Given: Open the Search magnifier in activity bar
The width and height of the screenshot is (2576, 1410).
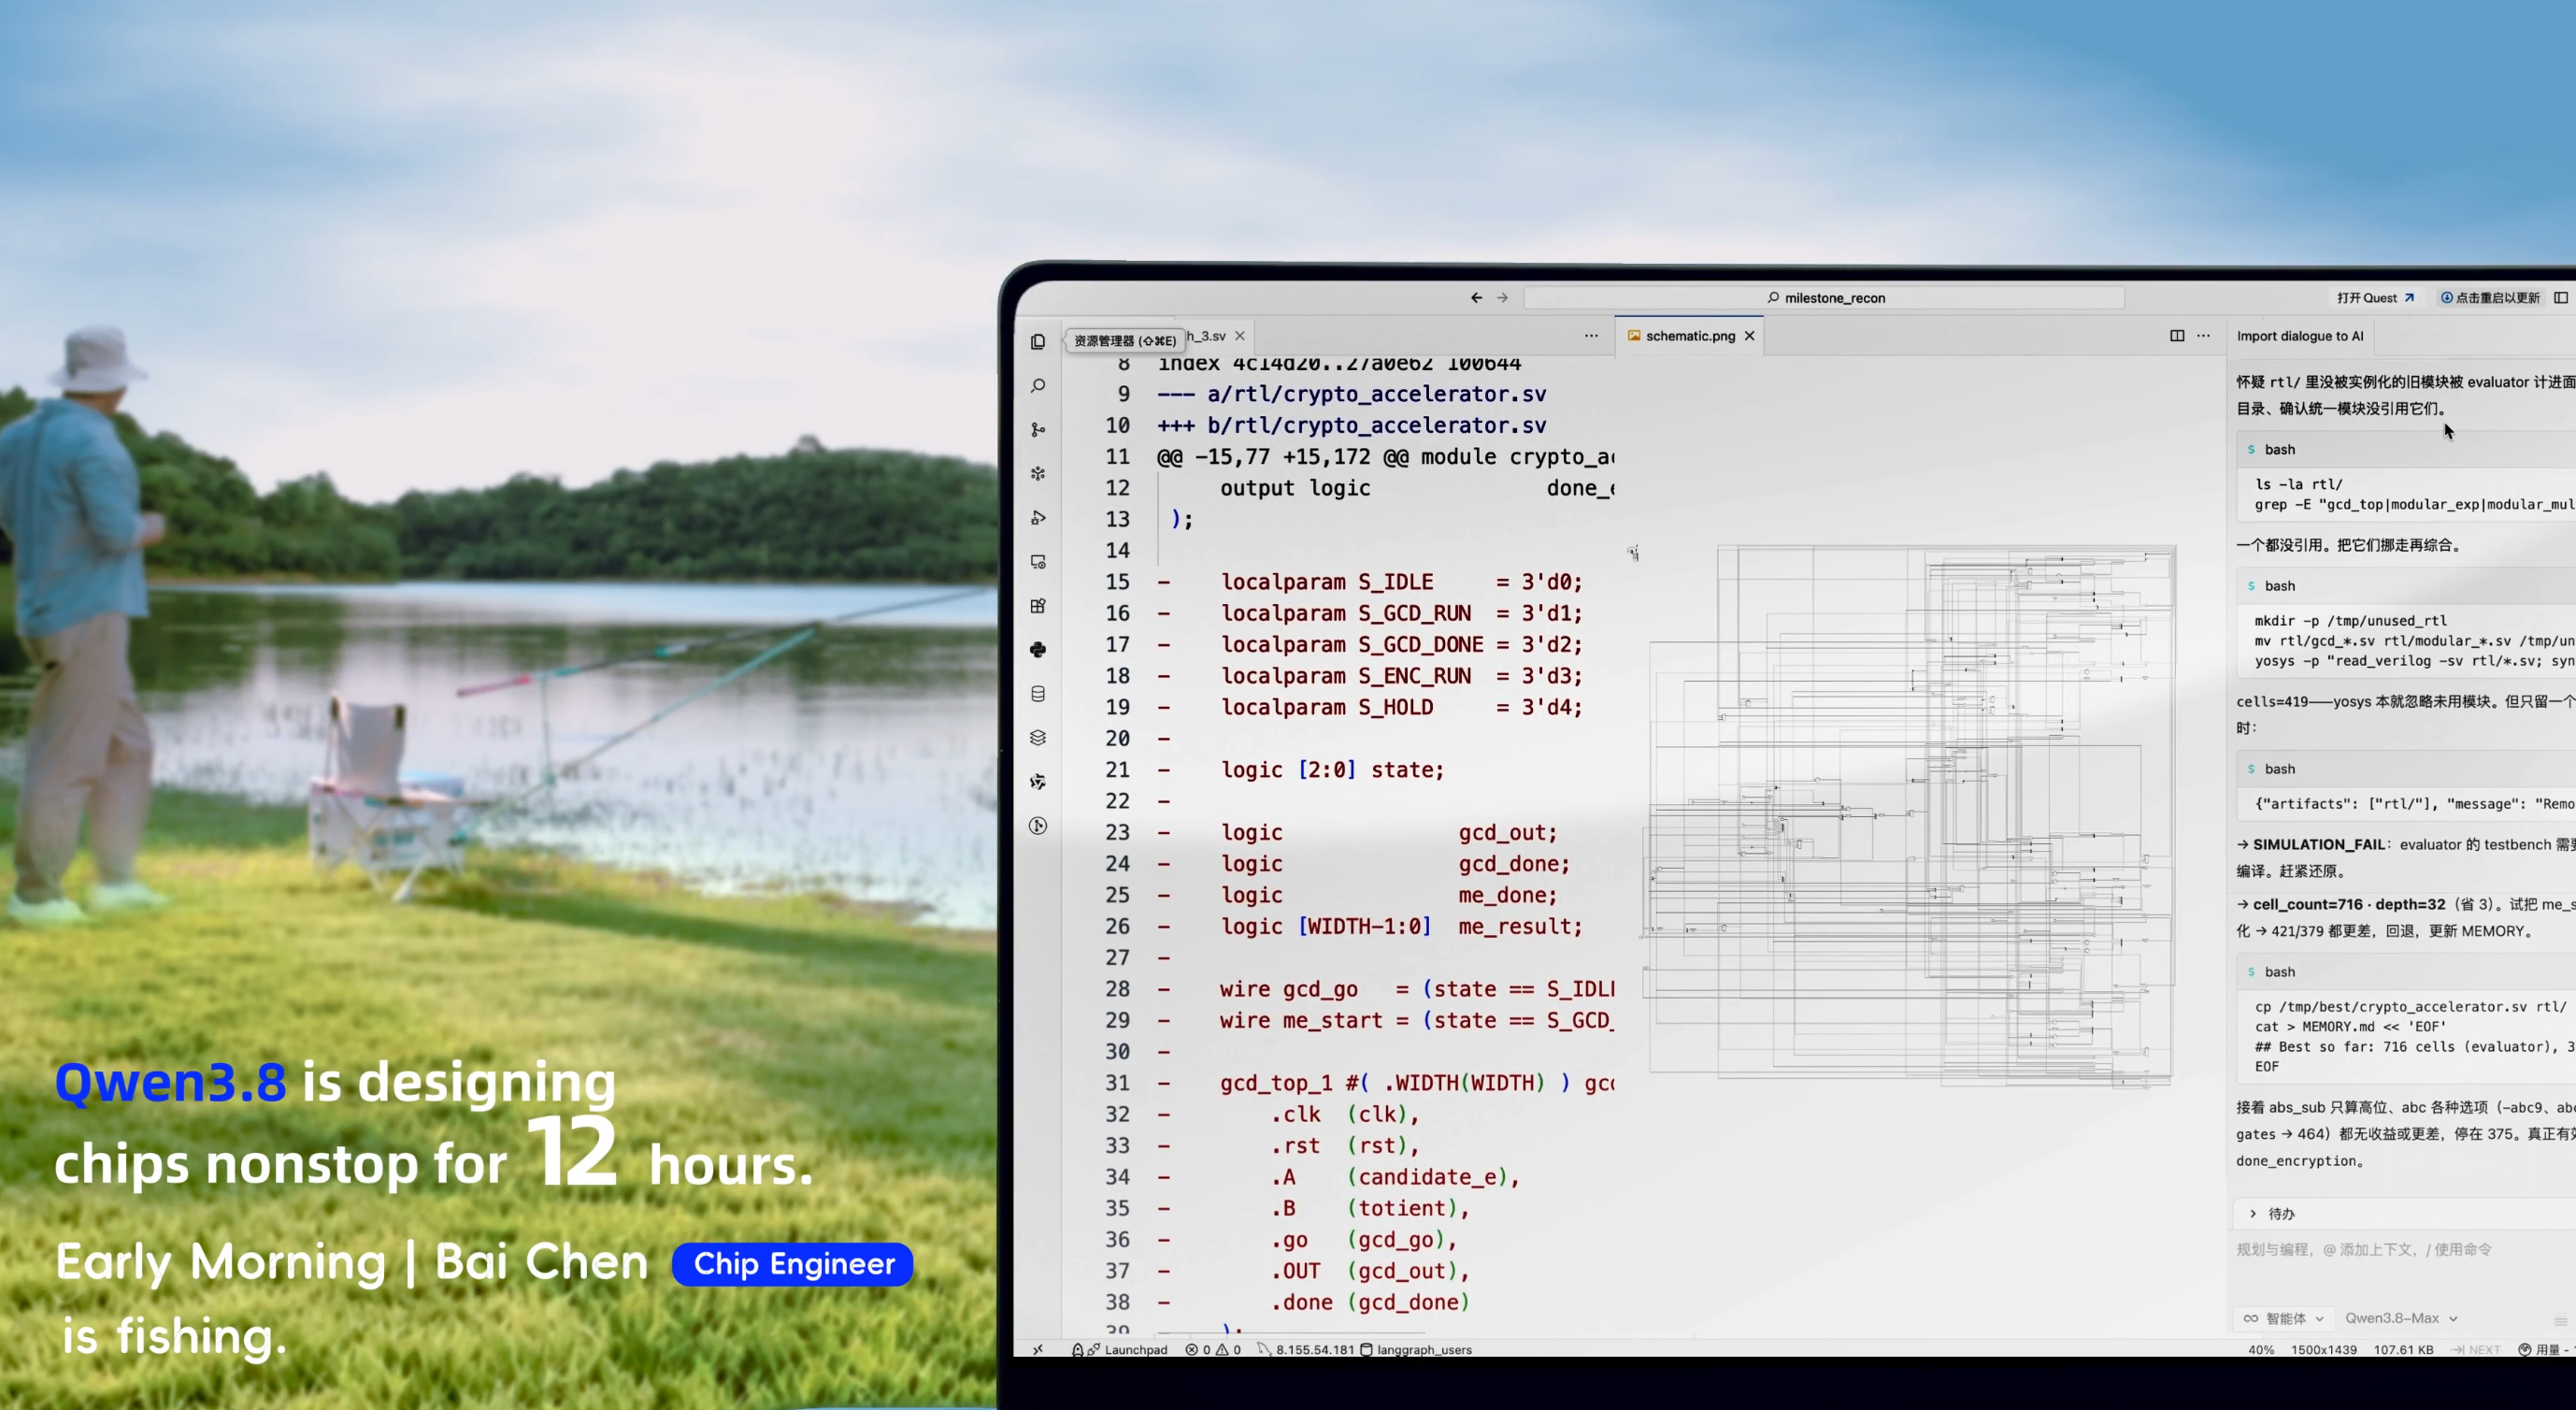Looking at the screenshot, I should tap(1038, 386).
